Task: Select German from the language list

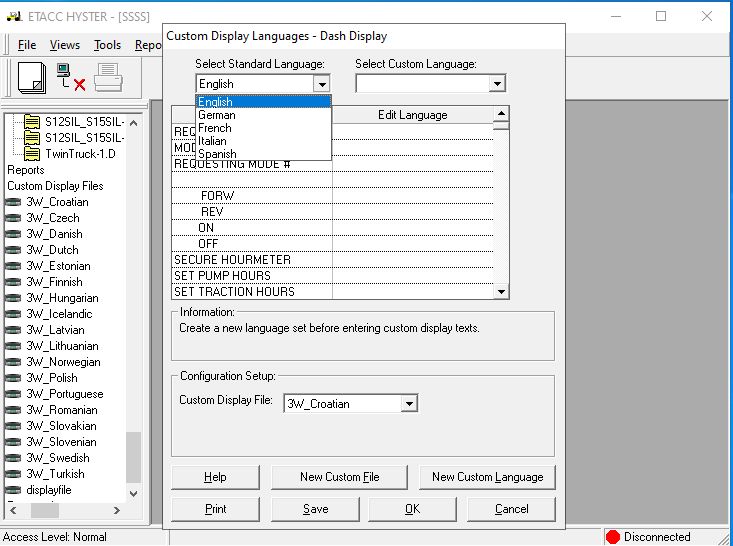Action: click(217, 115)
